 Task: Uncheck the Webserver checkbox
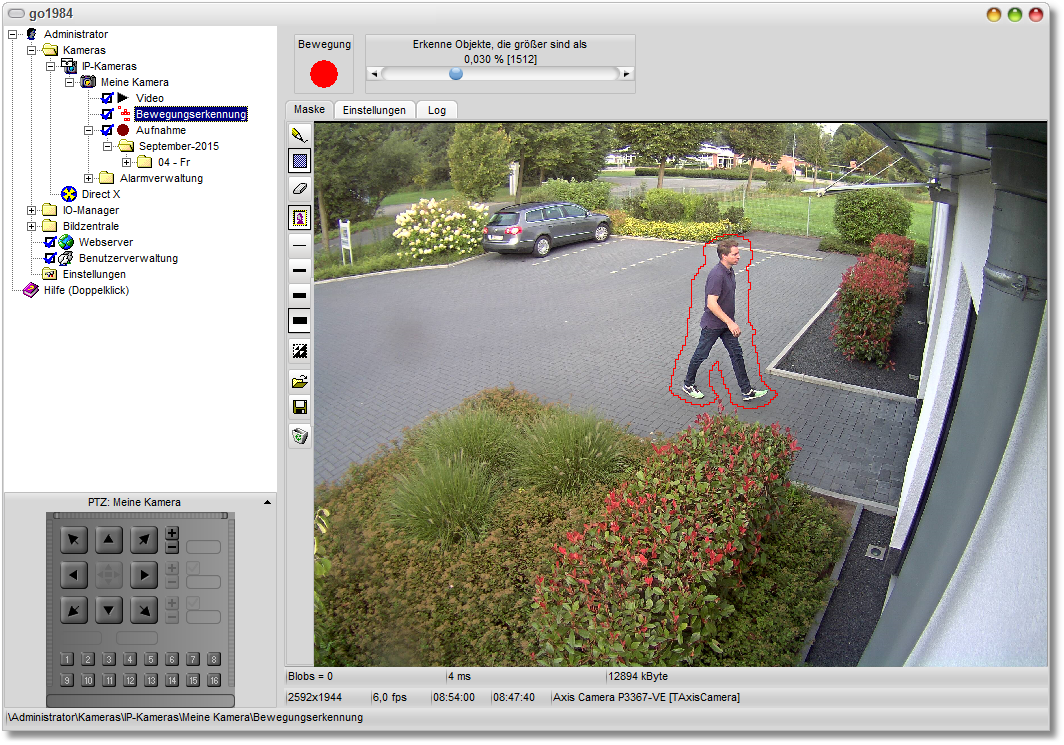(x=50, y=242)
